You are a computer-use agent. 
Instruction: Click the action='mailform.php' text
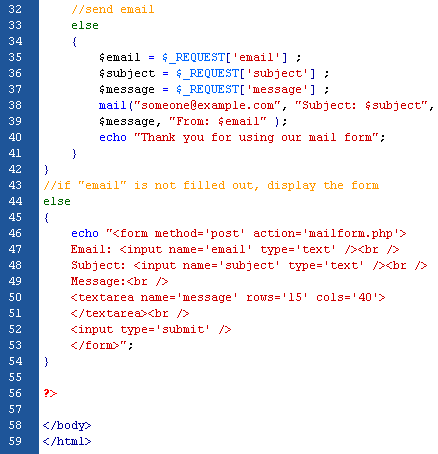[x=326, y=234]
